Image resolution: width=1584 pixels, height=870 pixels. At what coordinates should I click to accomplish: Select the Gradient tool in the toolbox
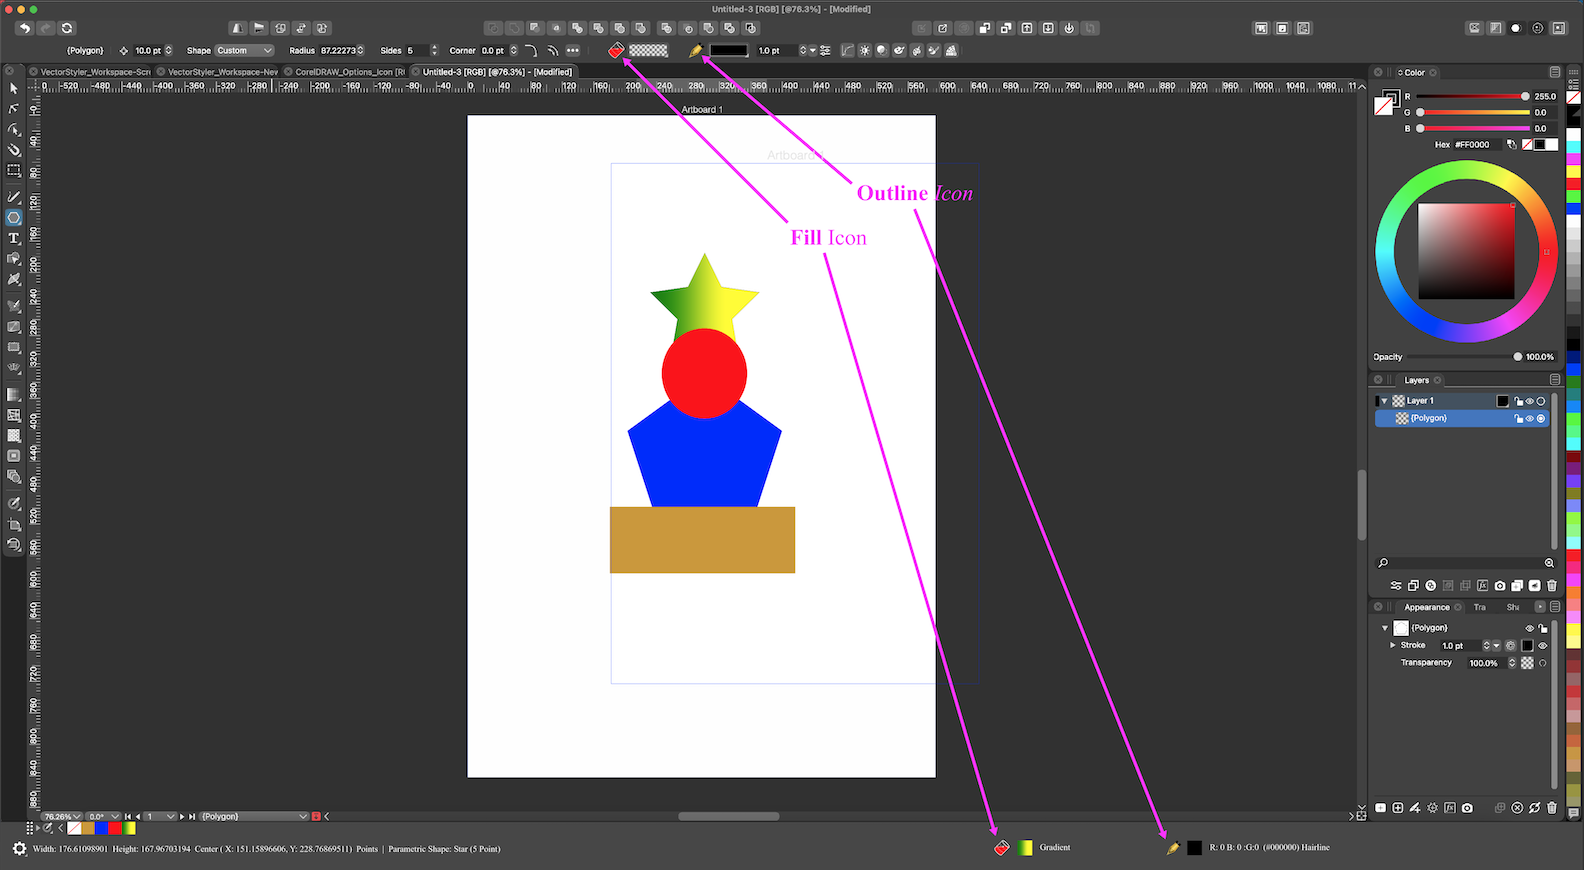click(14, 395)
